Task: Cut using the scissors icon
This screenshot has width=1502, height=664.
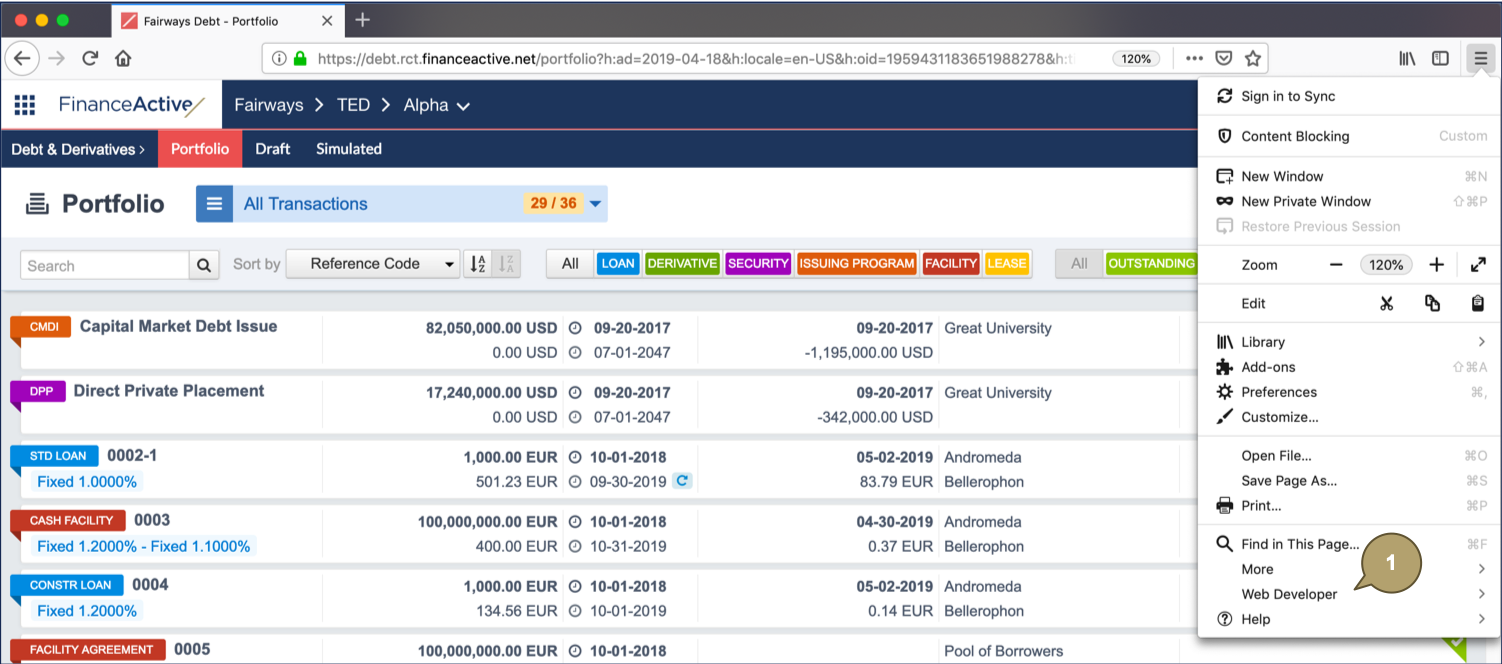Action: pyautogui.click(x=1386, y=303)
